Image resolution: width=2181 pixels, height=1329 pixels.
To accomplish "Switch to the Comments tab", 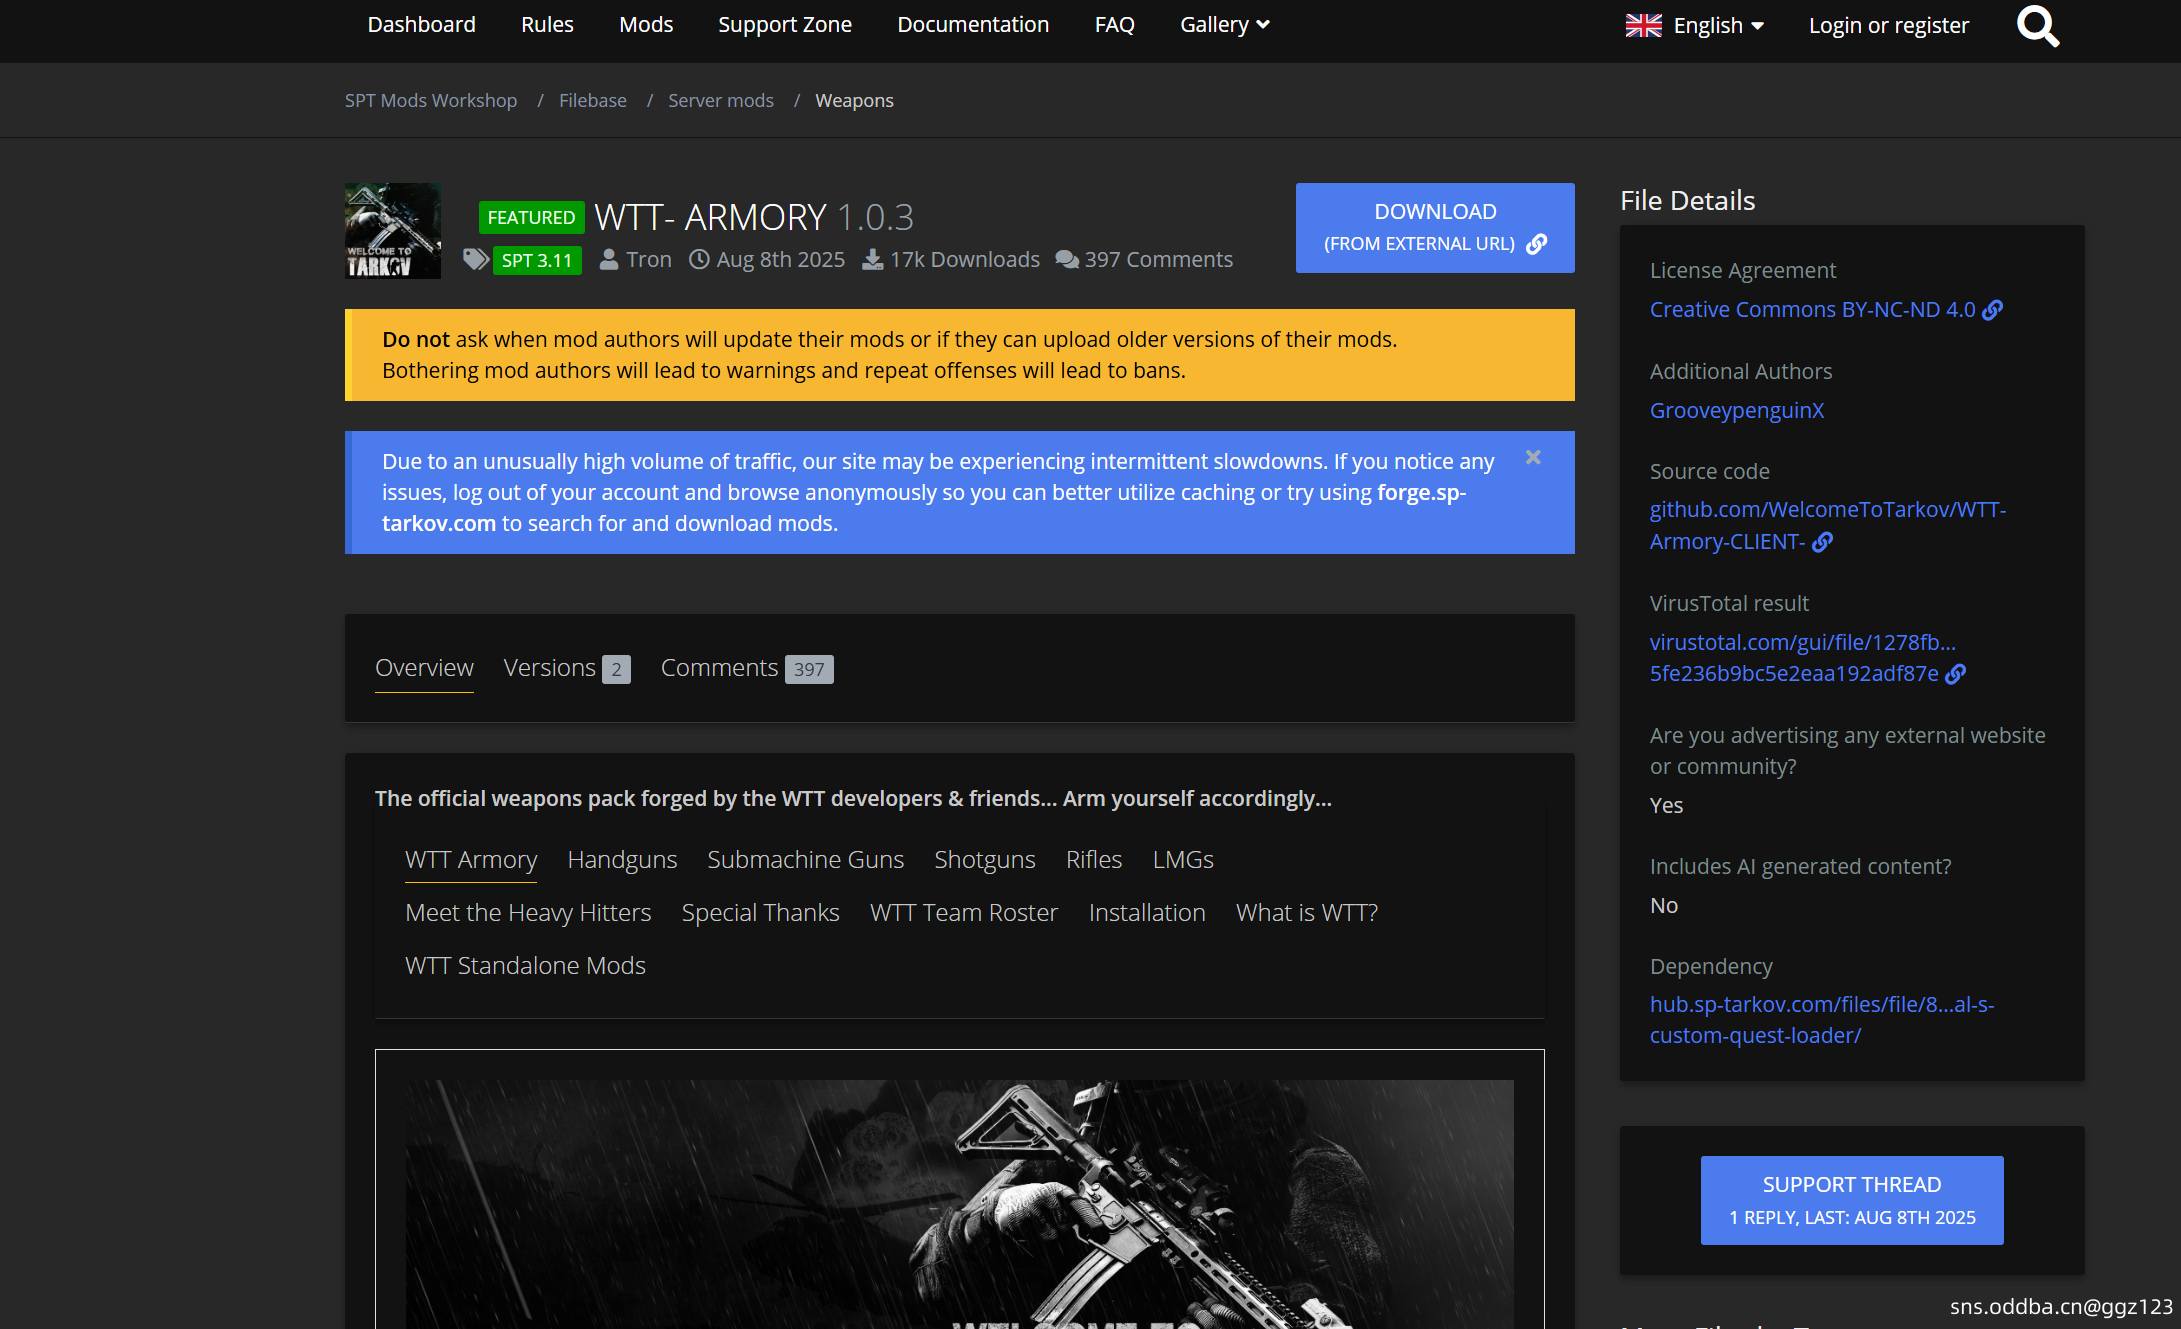I will coord(747,668).
